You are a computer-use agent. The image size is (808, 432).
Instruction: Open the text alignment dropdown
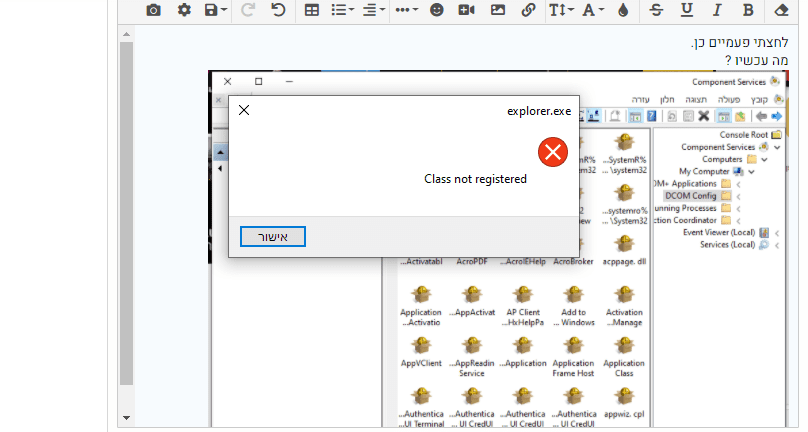tap(374, 10)
